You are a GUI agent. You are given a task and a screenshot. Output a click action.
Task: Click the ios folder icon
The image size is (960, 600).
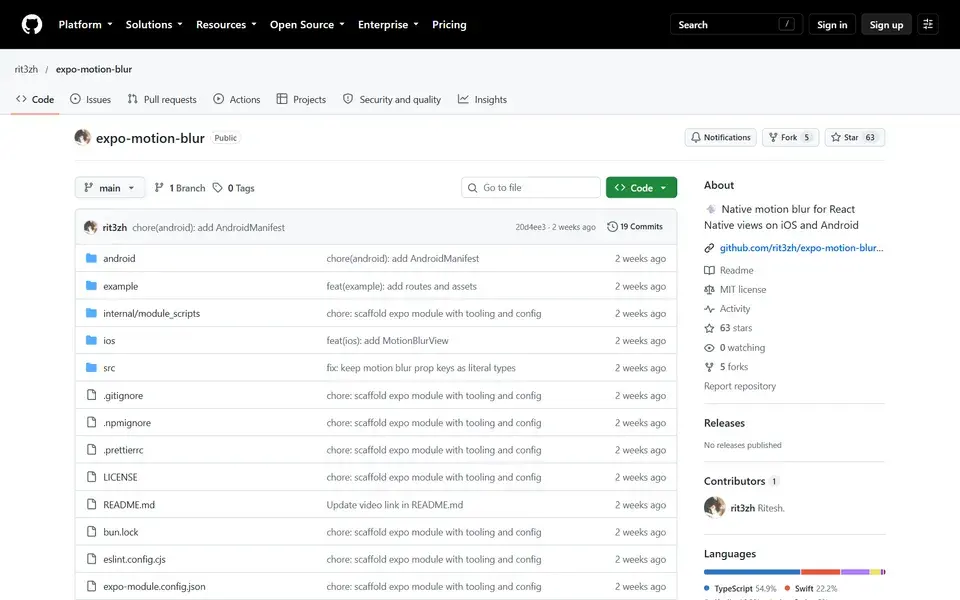(x=91, y=340)
